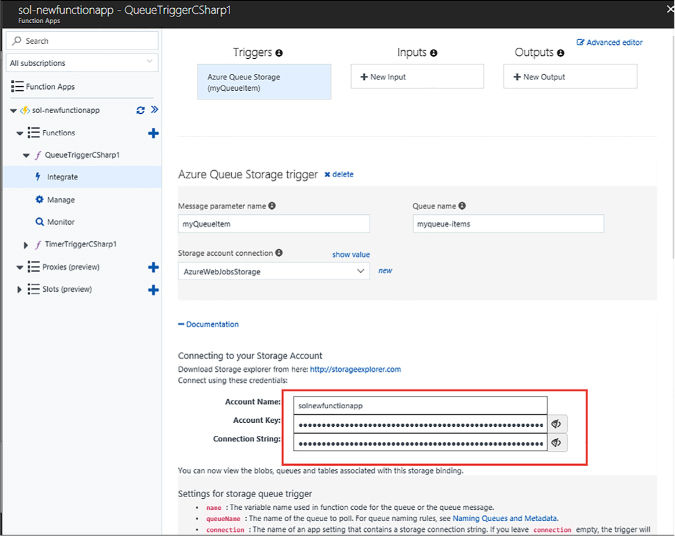Click the refresh icon beside sol-newfunctionapp
The image size is (675, 536).
(x=140, y=110)
